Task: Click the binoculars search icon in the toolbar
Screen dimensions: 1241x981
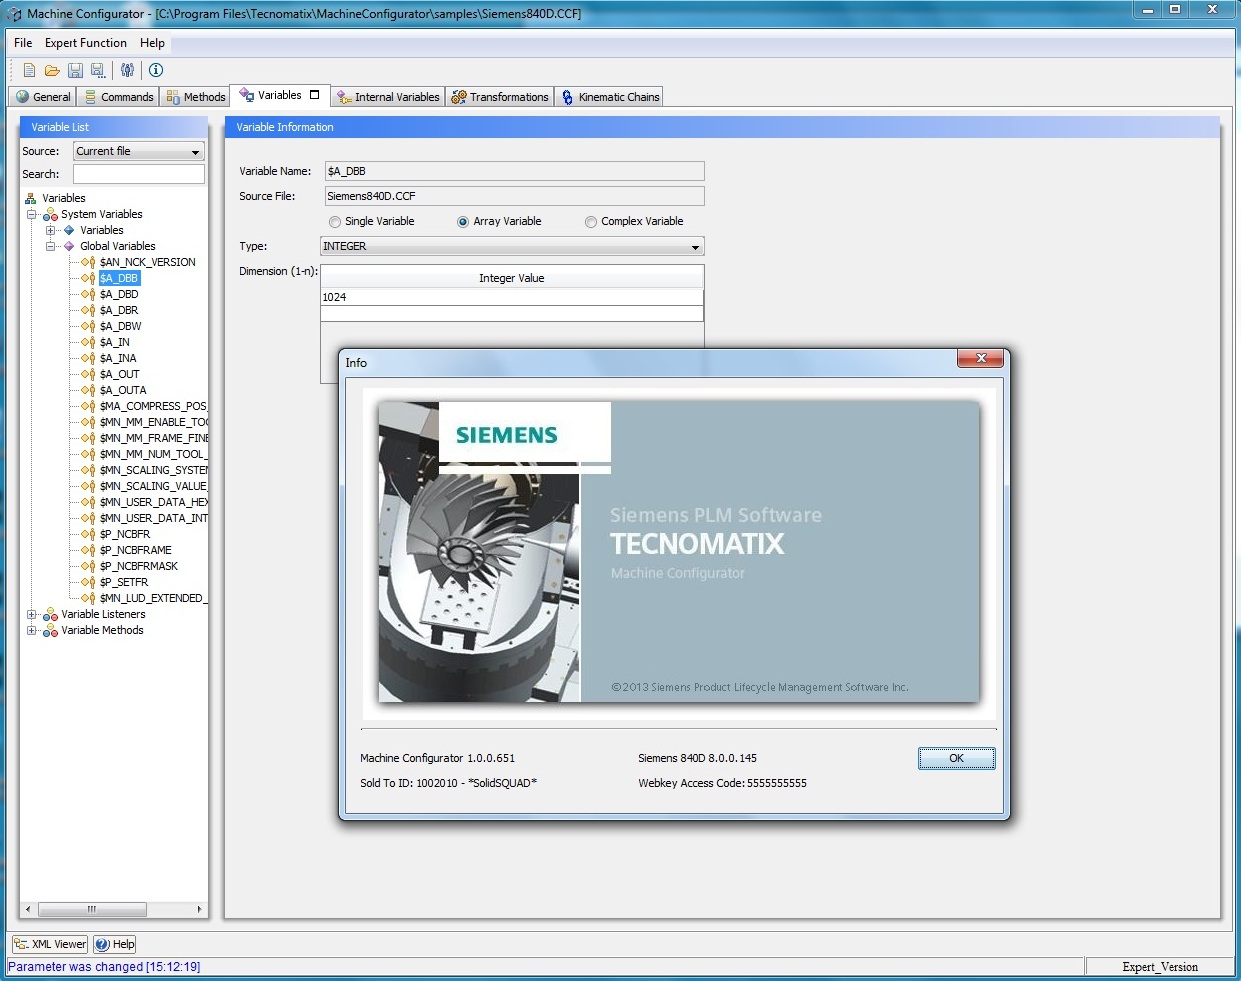Action: pyautogui.click(x=127, y=70)
